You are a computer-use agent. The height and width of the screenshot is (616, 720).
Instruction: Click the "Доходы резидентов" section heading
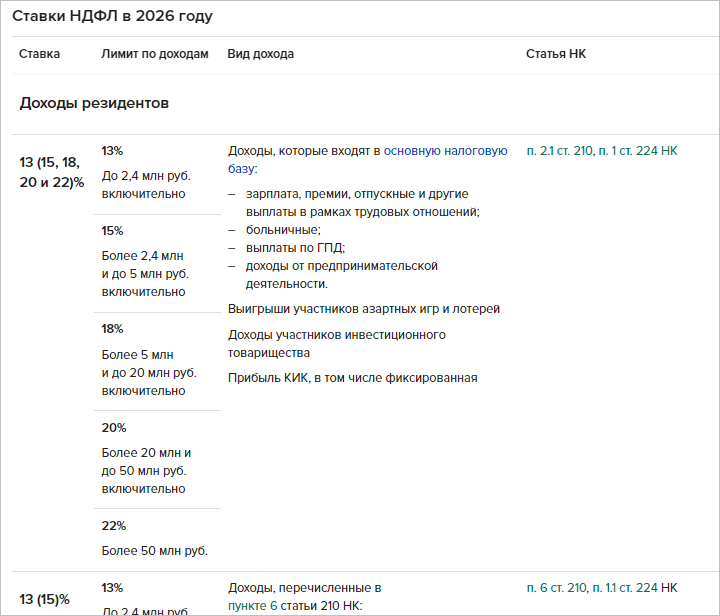94,103
